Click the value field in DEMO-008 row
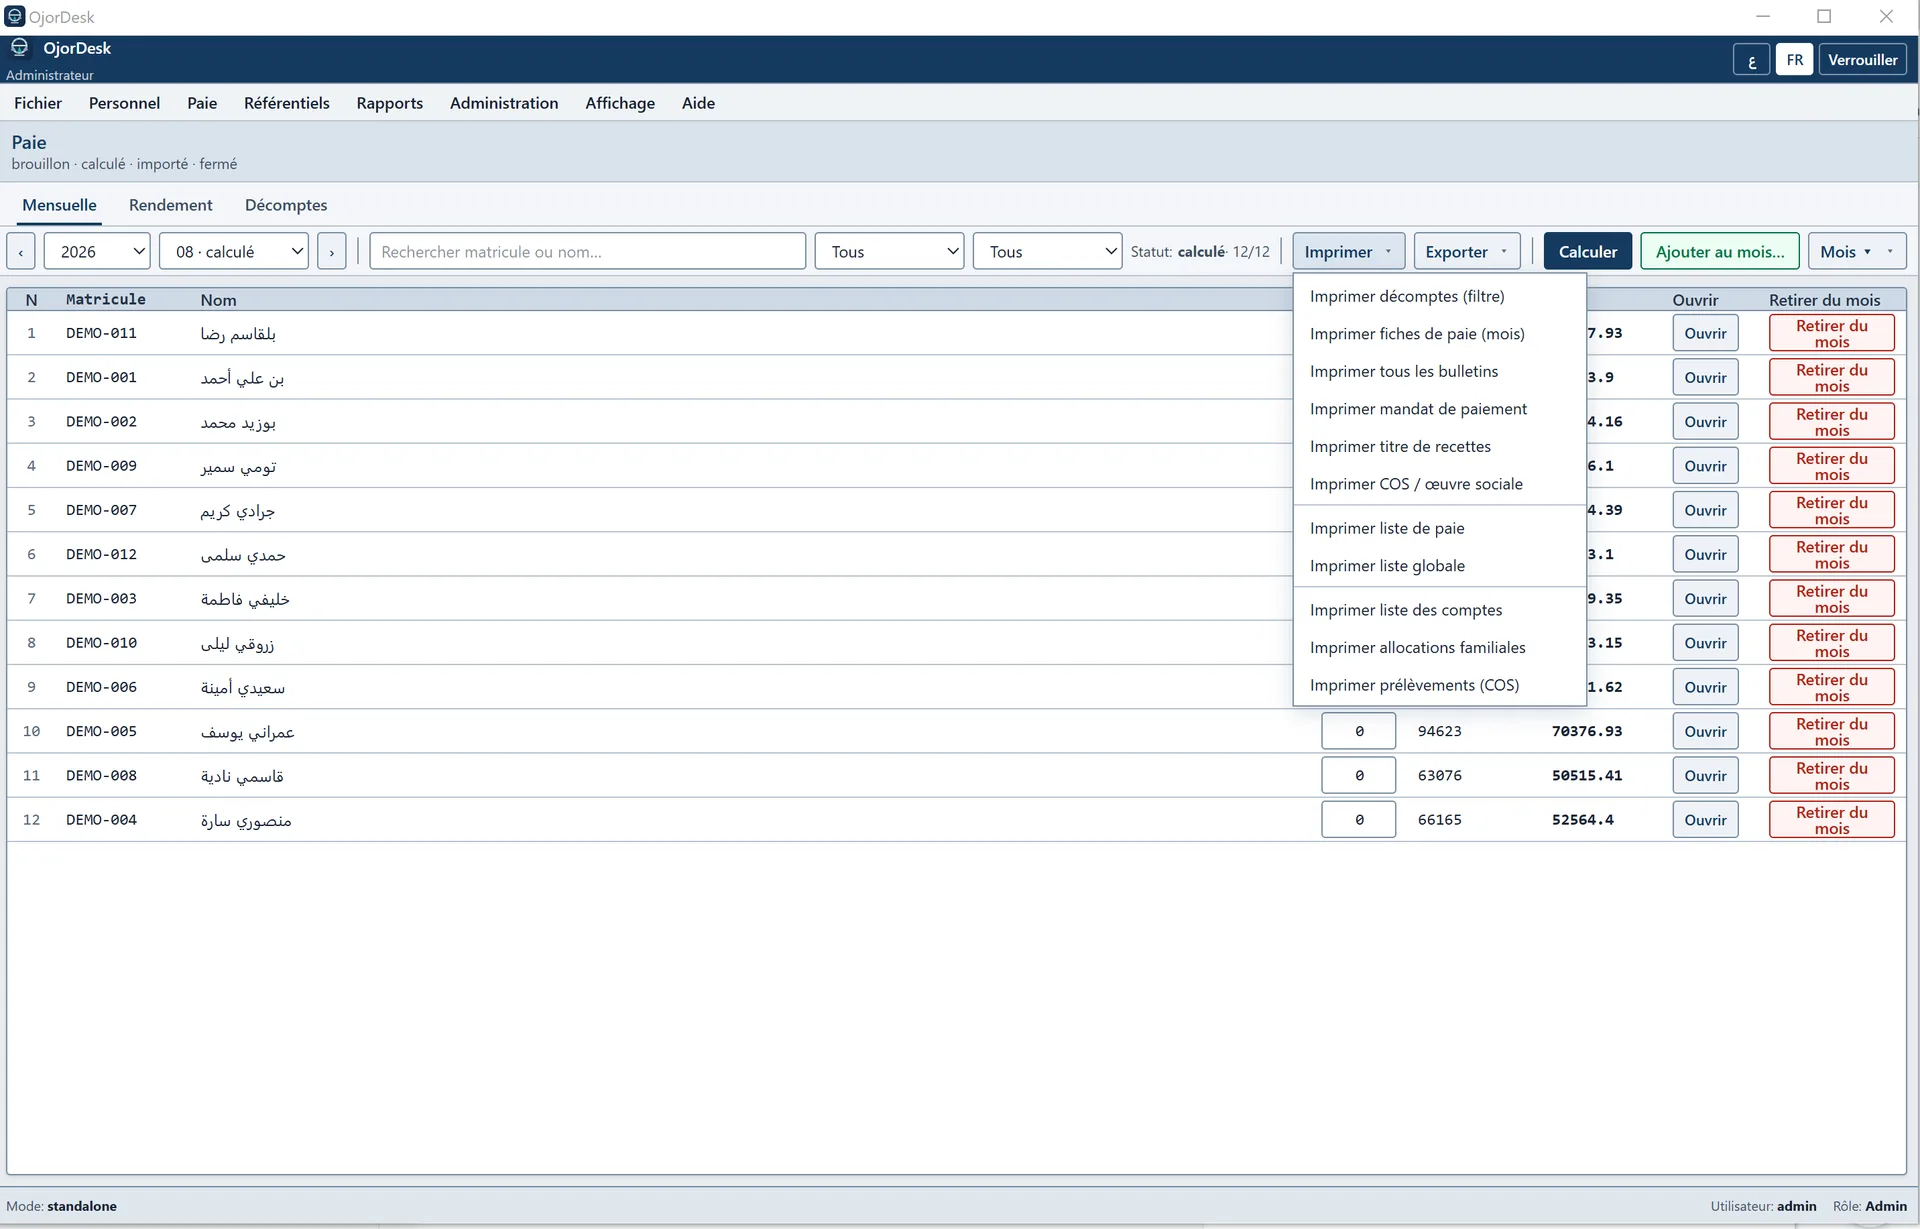Viewport: 1920px width, 1229px height. pyautogui.click(x=1358, y=775)
